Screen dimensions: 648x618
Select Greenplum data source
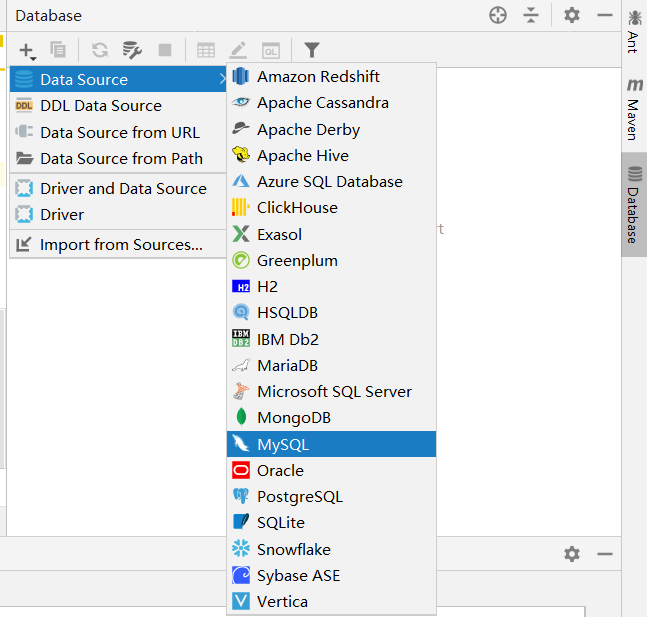coord(331,260)
